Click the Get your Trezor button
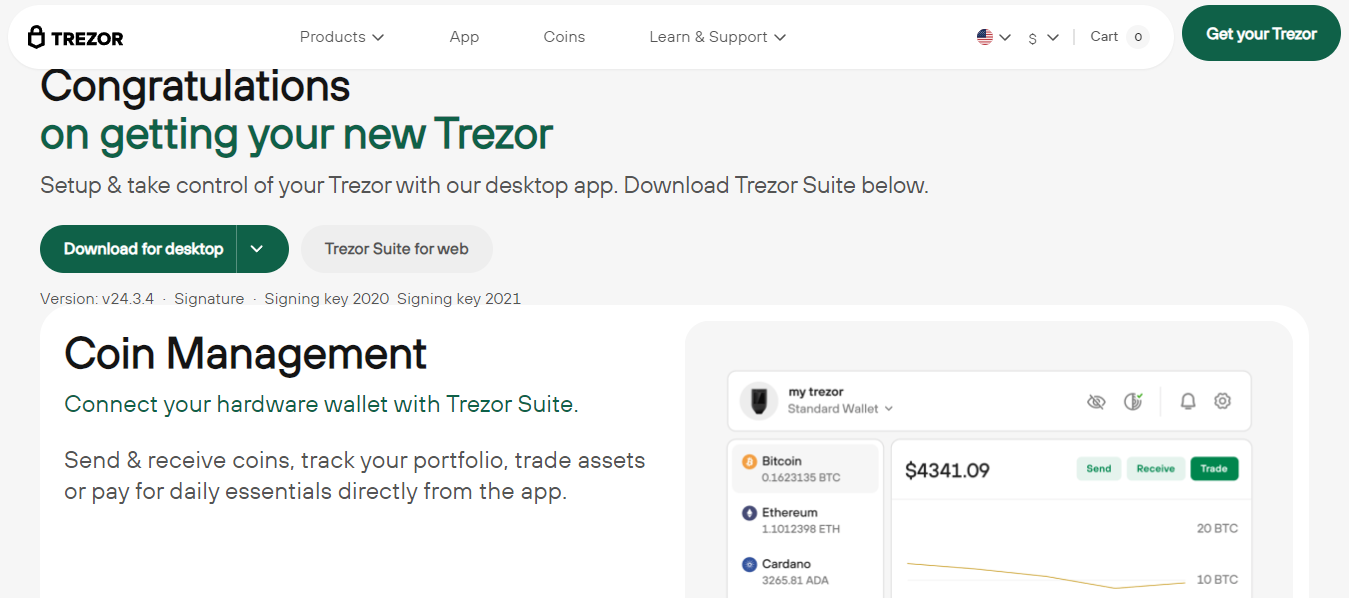Image resolution: width=1349 pixels, height=598 pixels. (1261, 32)
